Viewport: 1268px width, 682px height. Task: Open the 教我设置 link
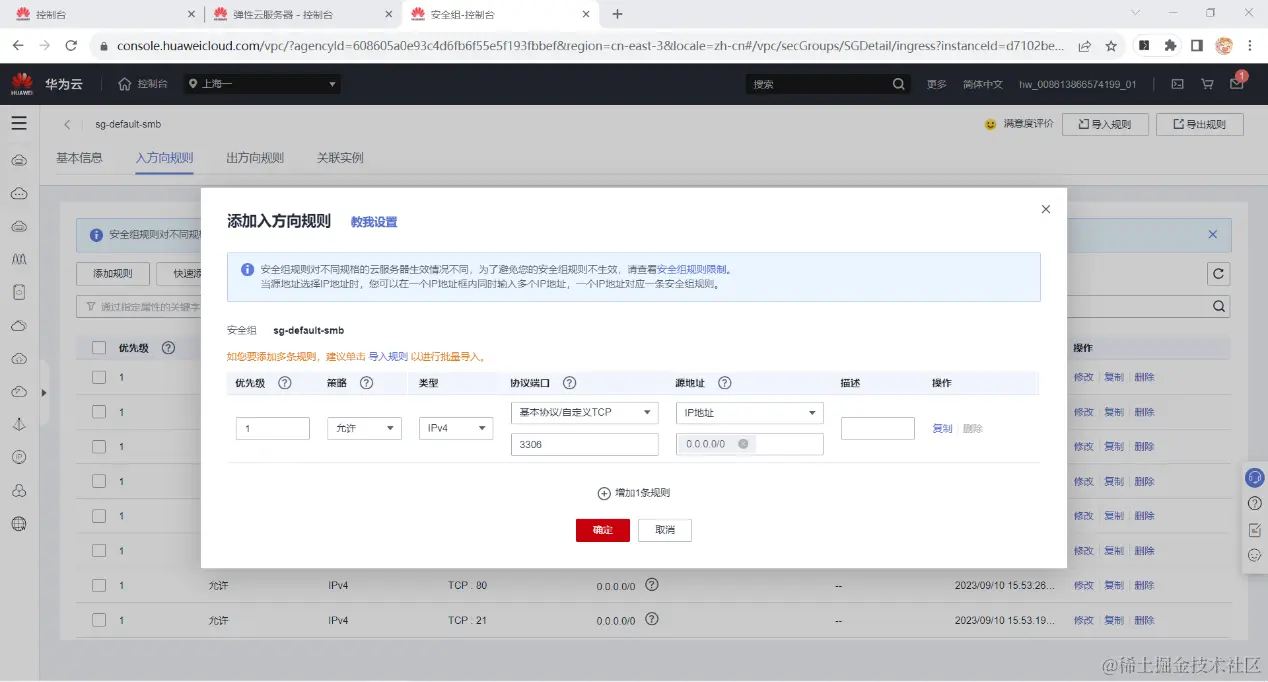(374, 222)
